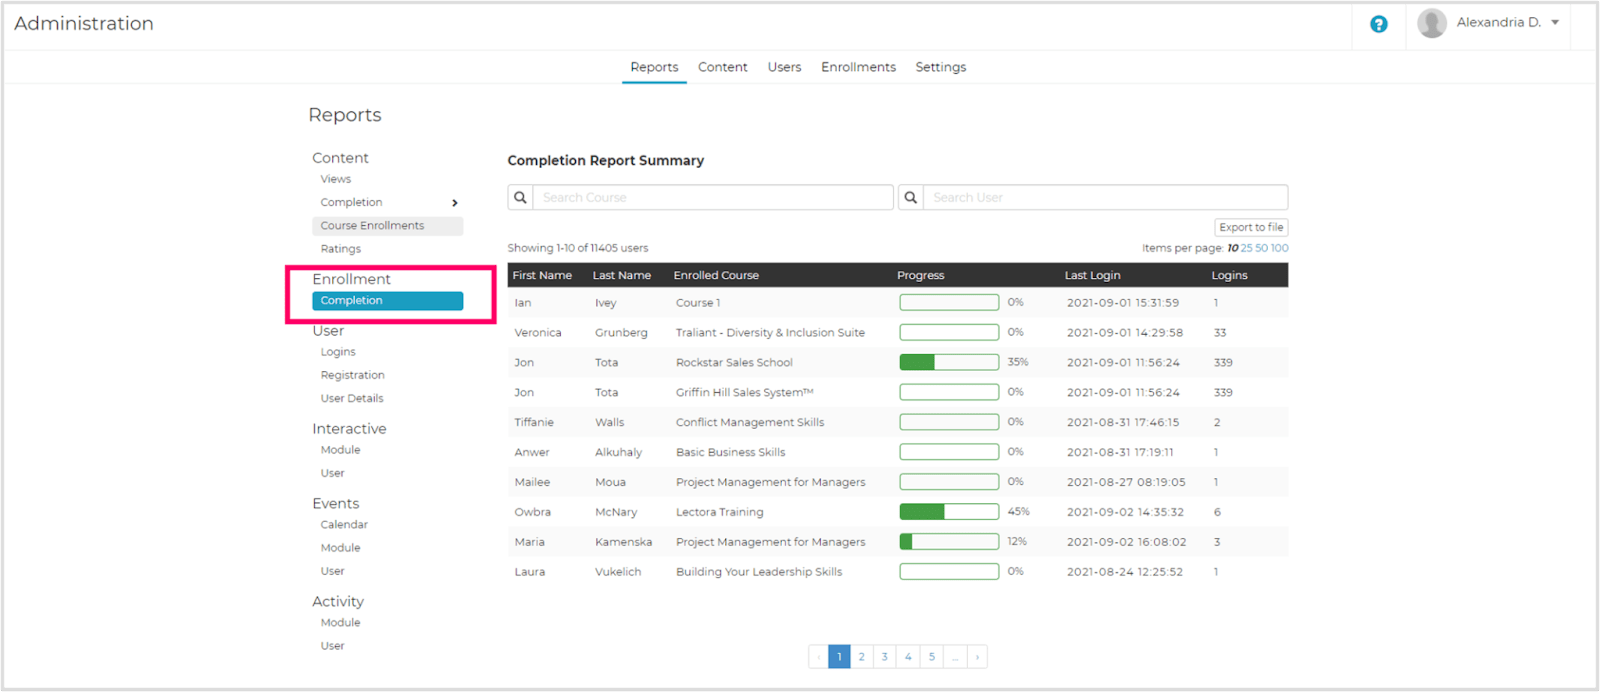The width and height of the screenshot is (1600, 692).
Task: Set items per page to 50
Action: pyautogui.click(x=1261, y=248)
